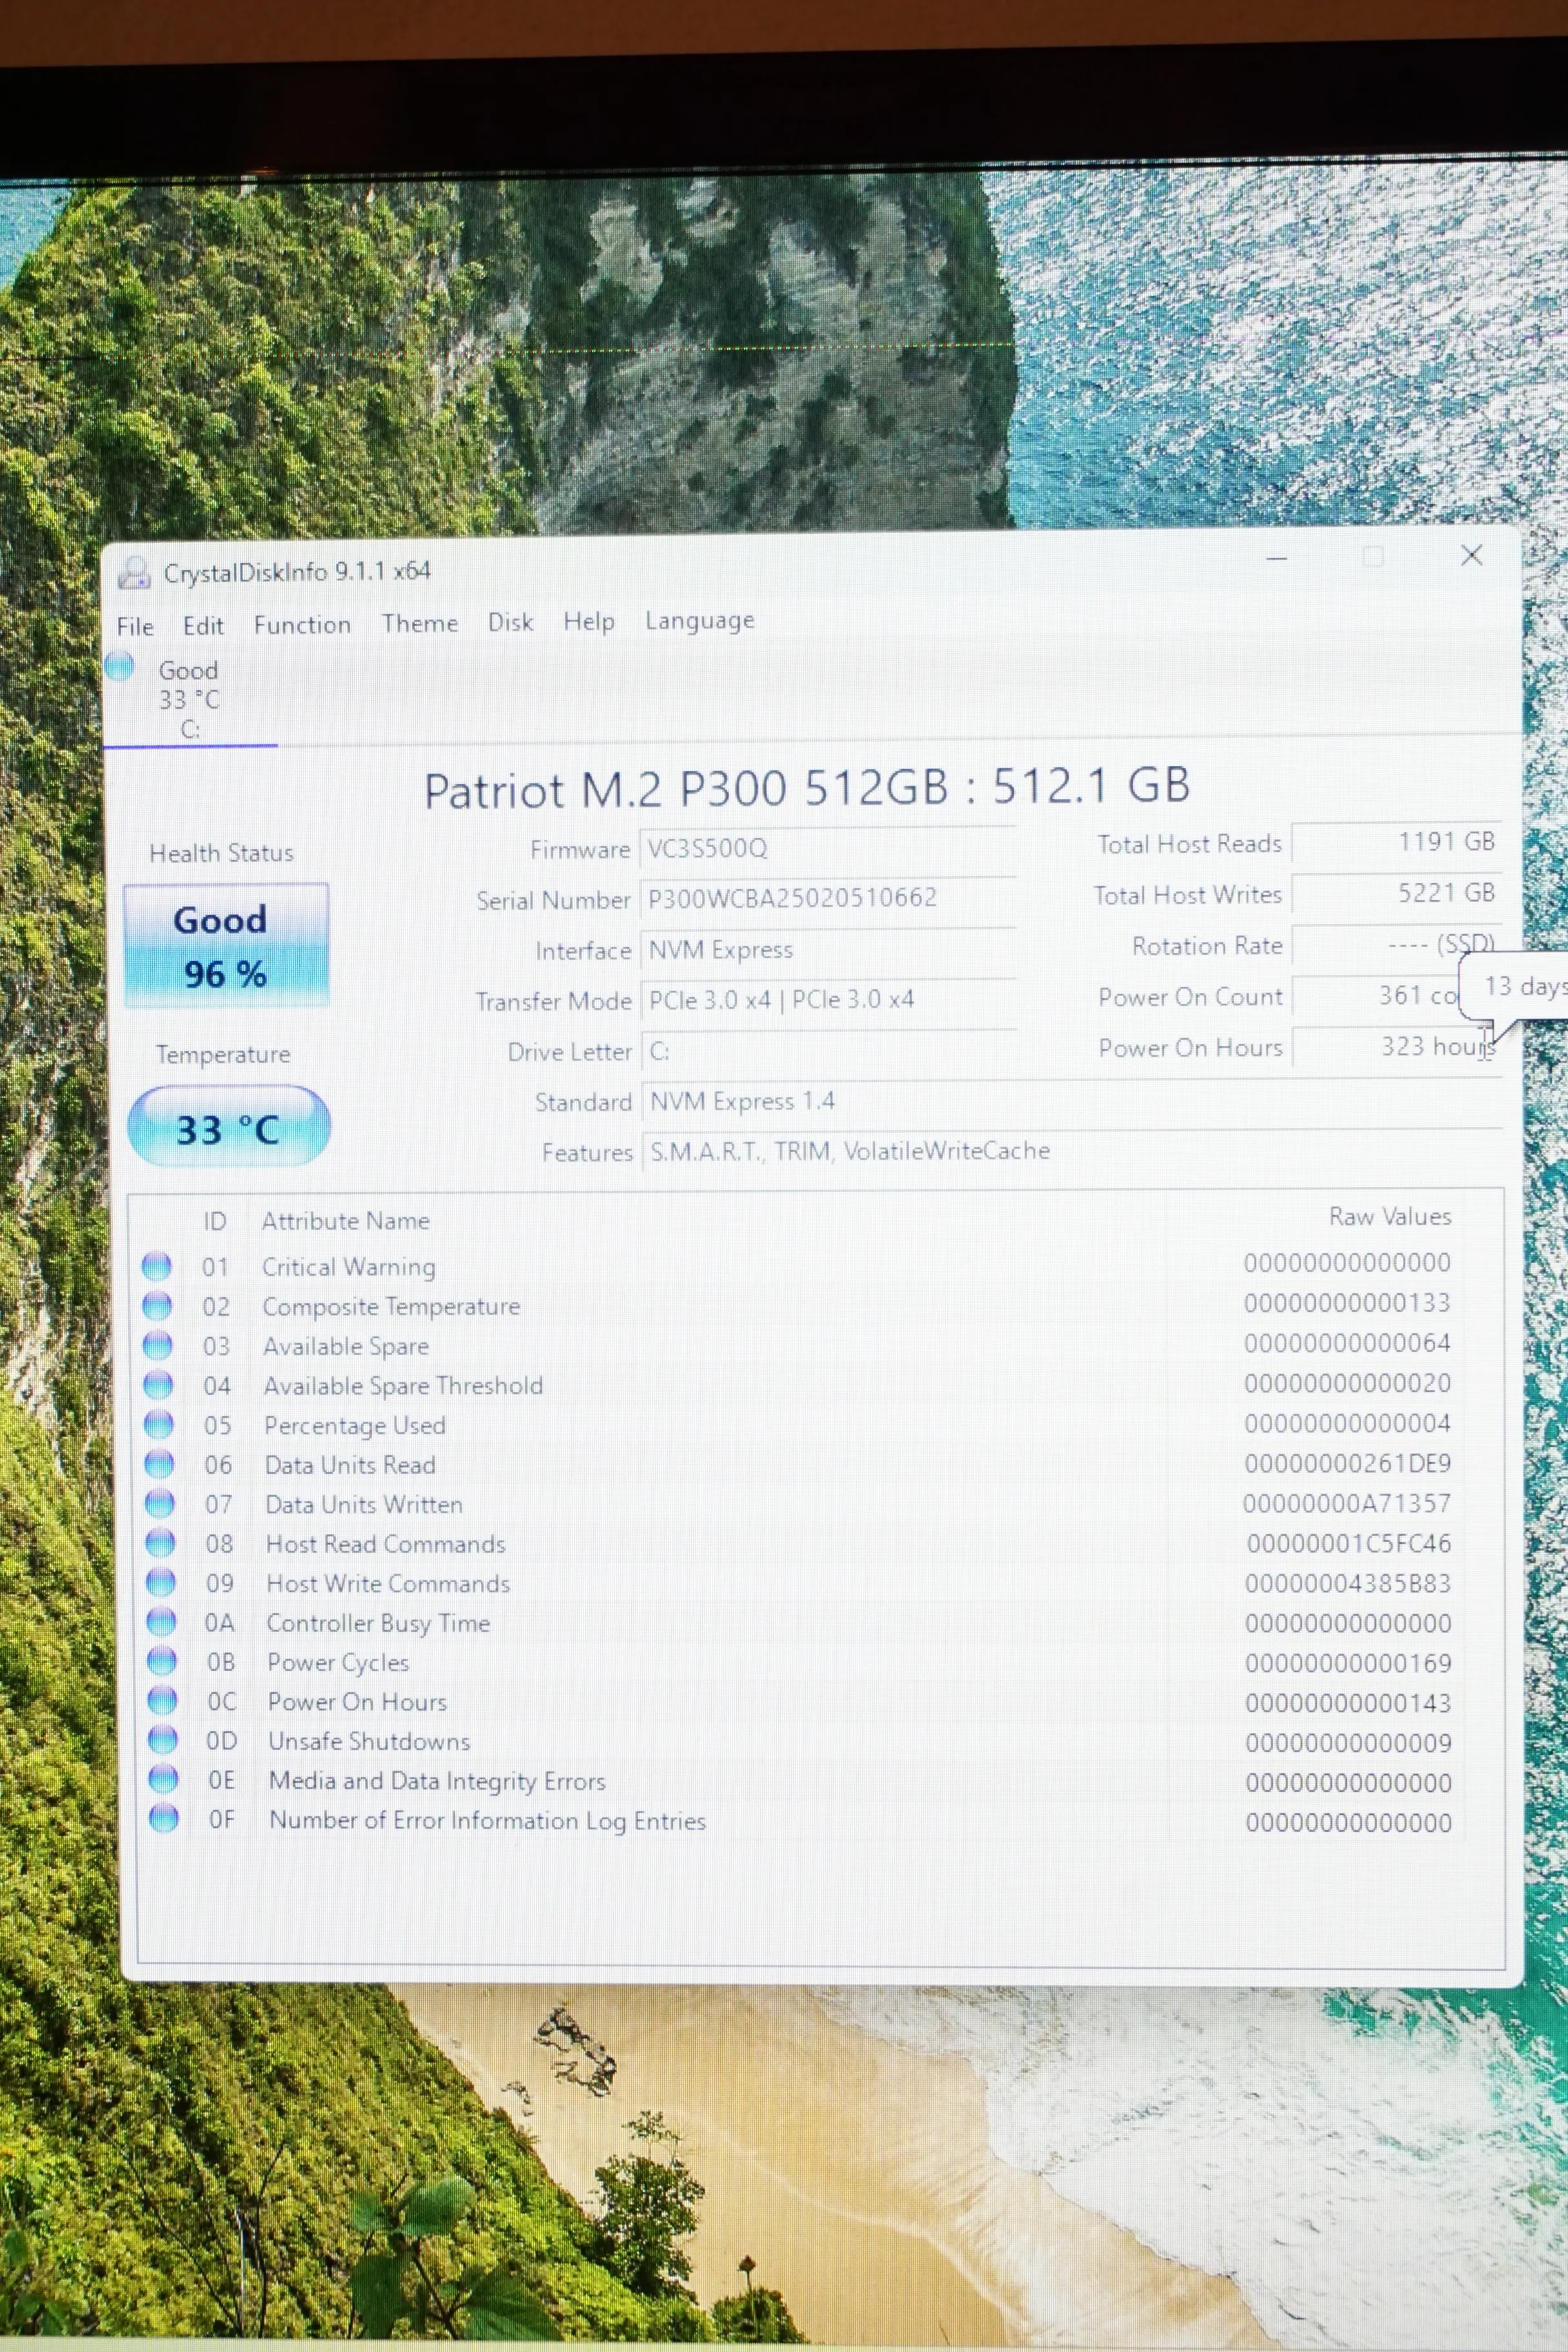Click the blue status orb for drive C:

[119, 666]
